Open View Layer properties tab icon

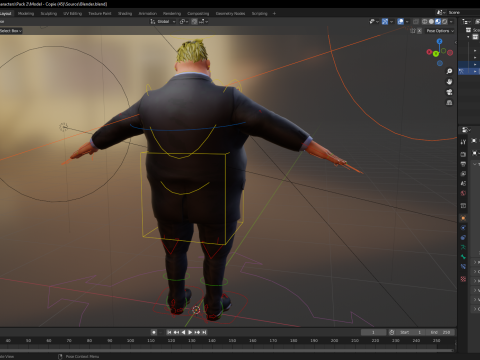463,174
